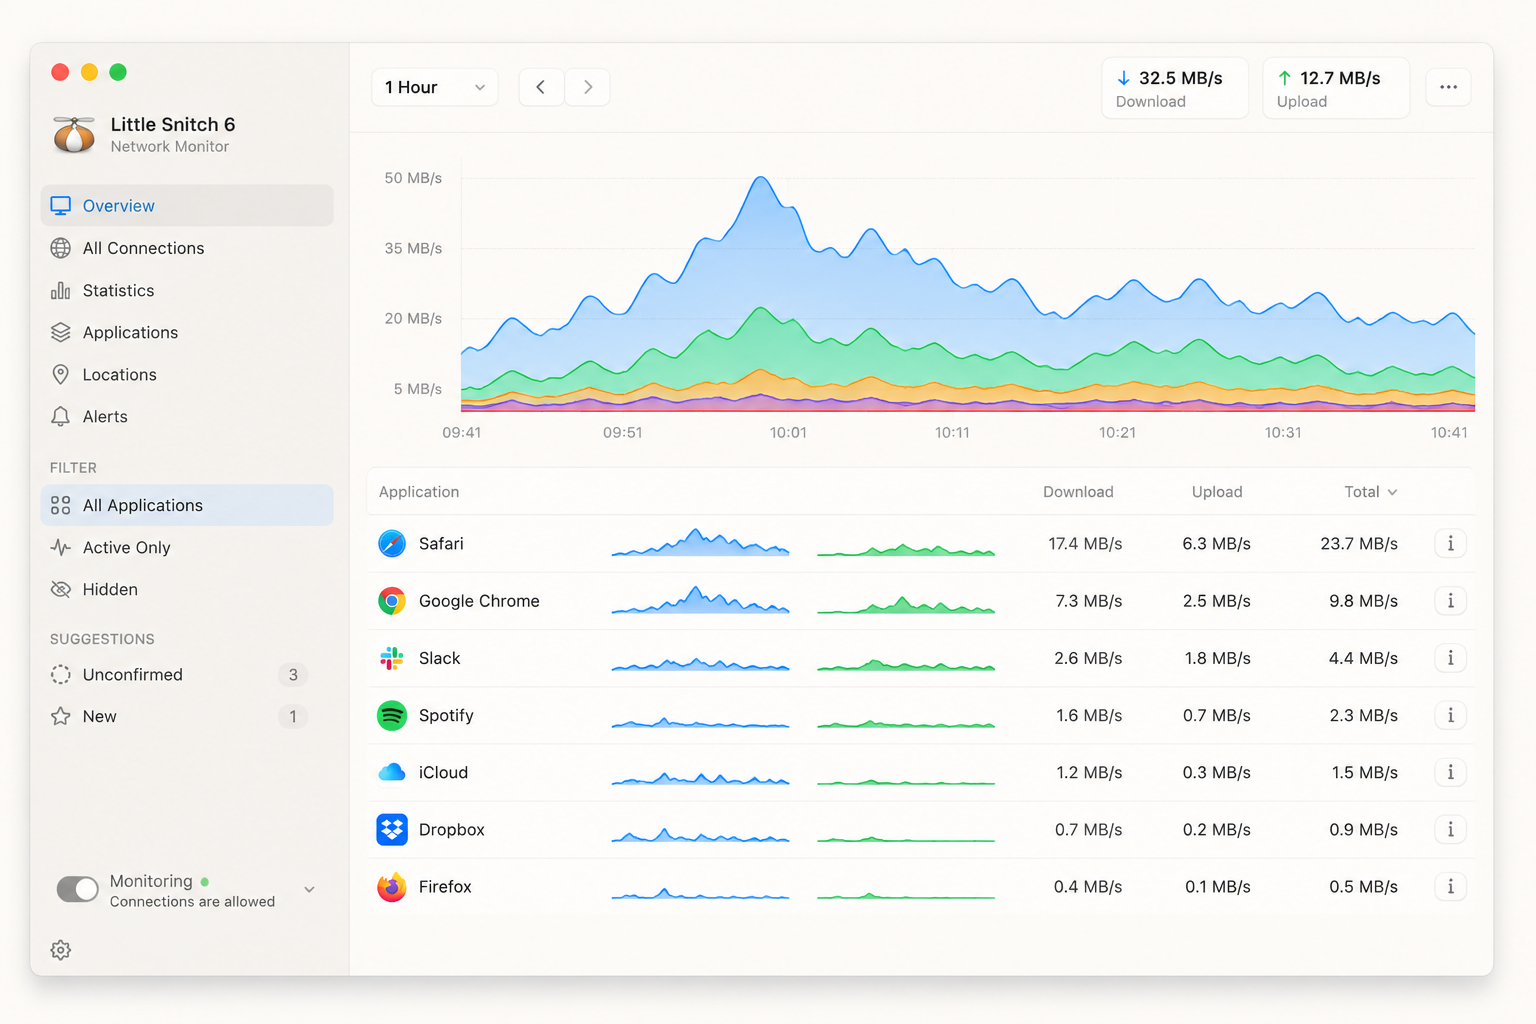
Task: Click the iCloud cloud icon
Action: [392, 772]
